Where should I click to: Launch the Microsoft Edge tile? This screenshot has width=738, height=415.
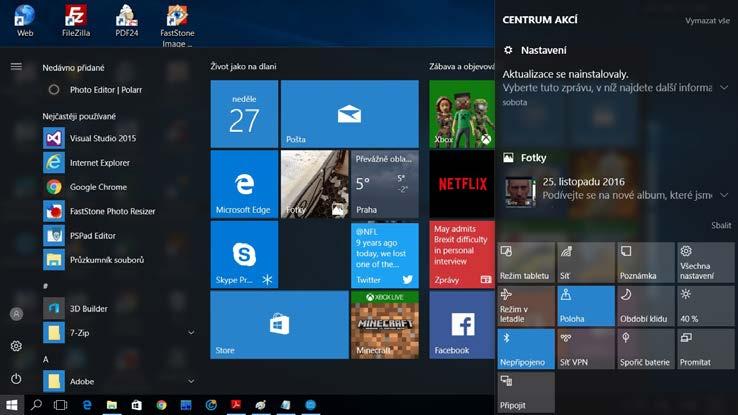coord(244,184)
